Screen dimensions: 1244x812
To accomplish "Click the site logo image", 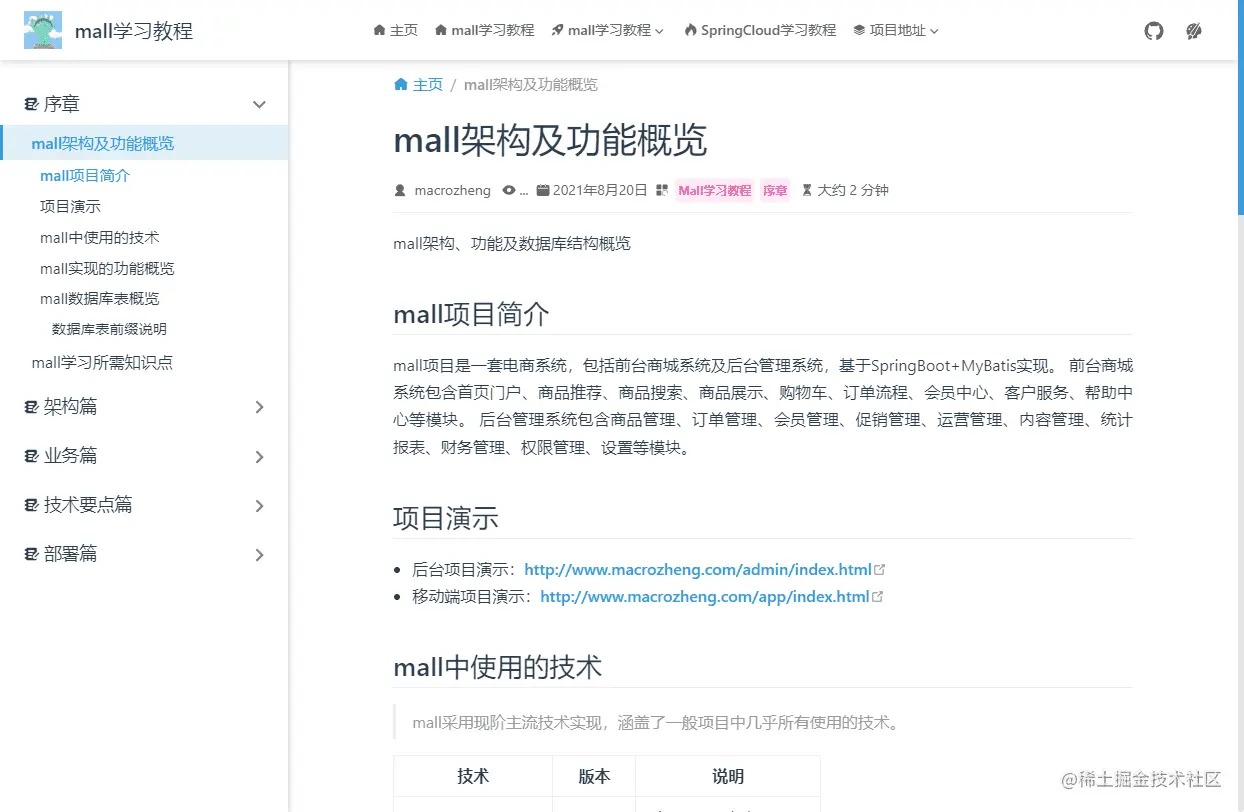I will [x=43, y=31].
